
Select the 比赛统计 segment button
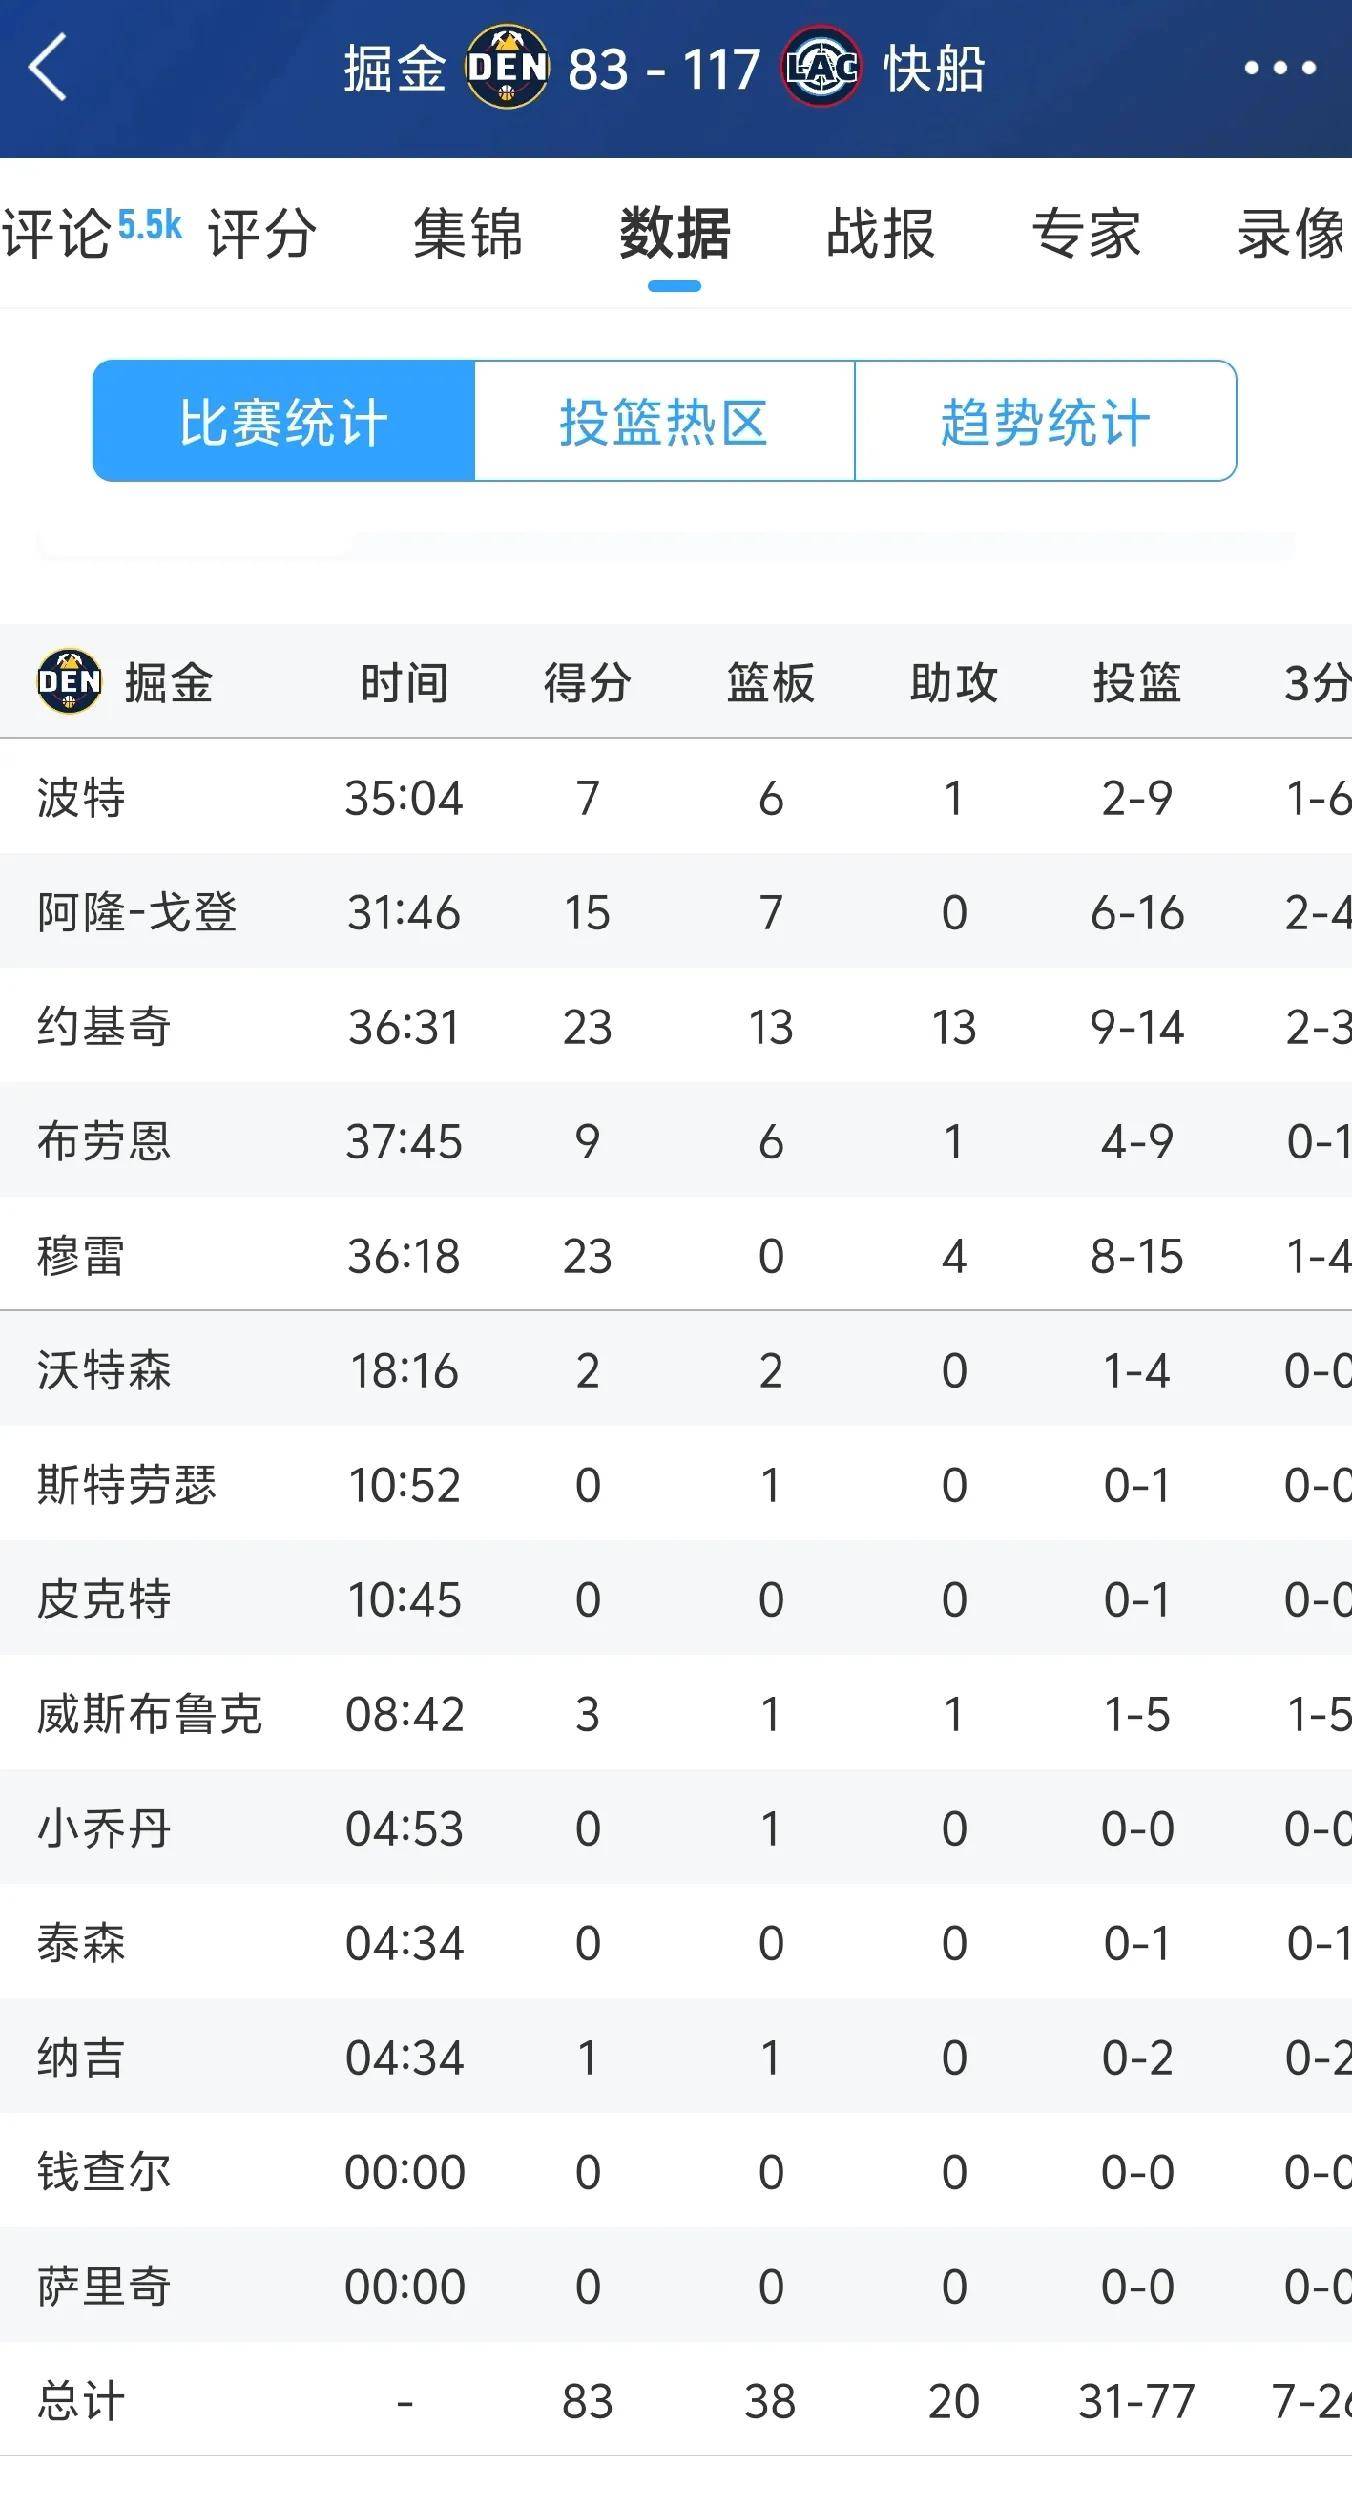pyautogui.click(x=284, y=421)
